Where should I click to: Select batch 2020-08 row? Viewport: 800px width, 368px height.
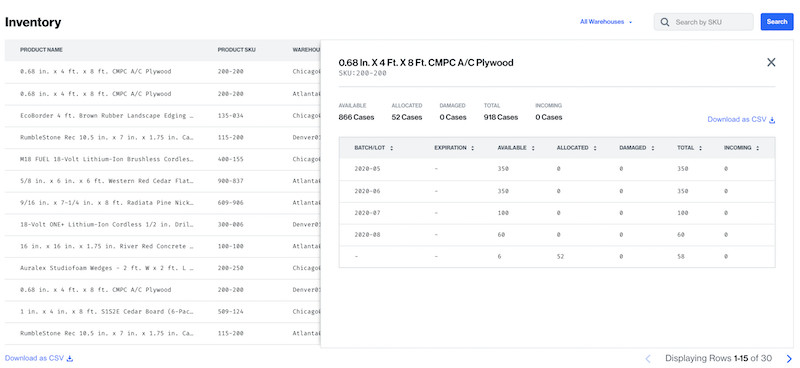coord(557,235)
